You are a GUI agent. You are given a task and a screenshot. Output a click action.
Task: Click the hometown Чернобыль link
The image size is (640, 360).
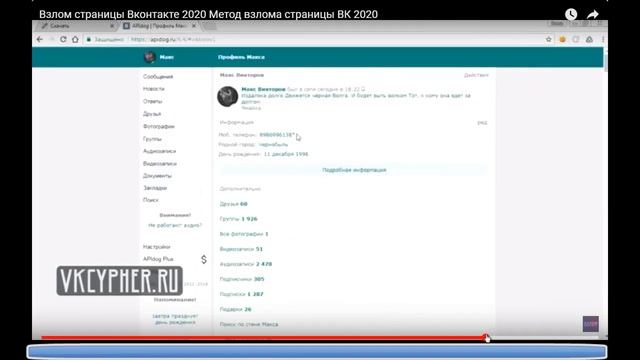[273, 144]
